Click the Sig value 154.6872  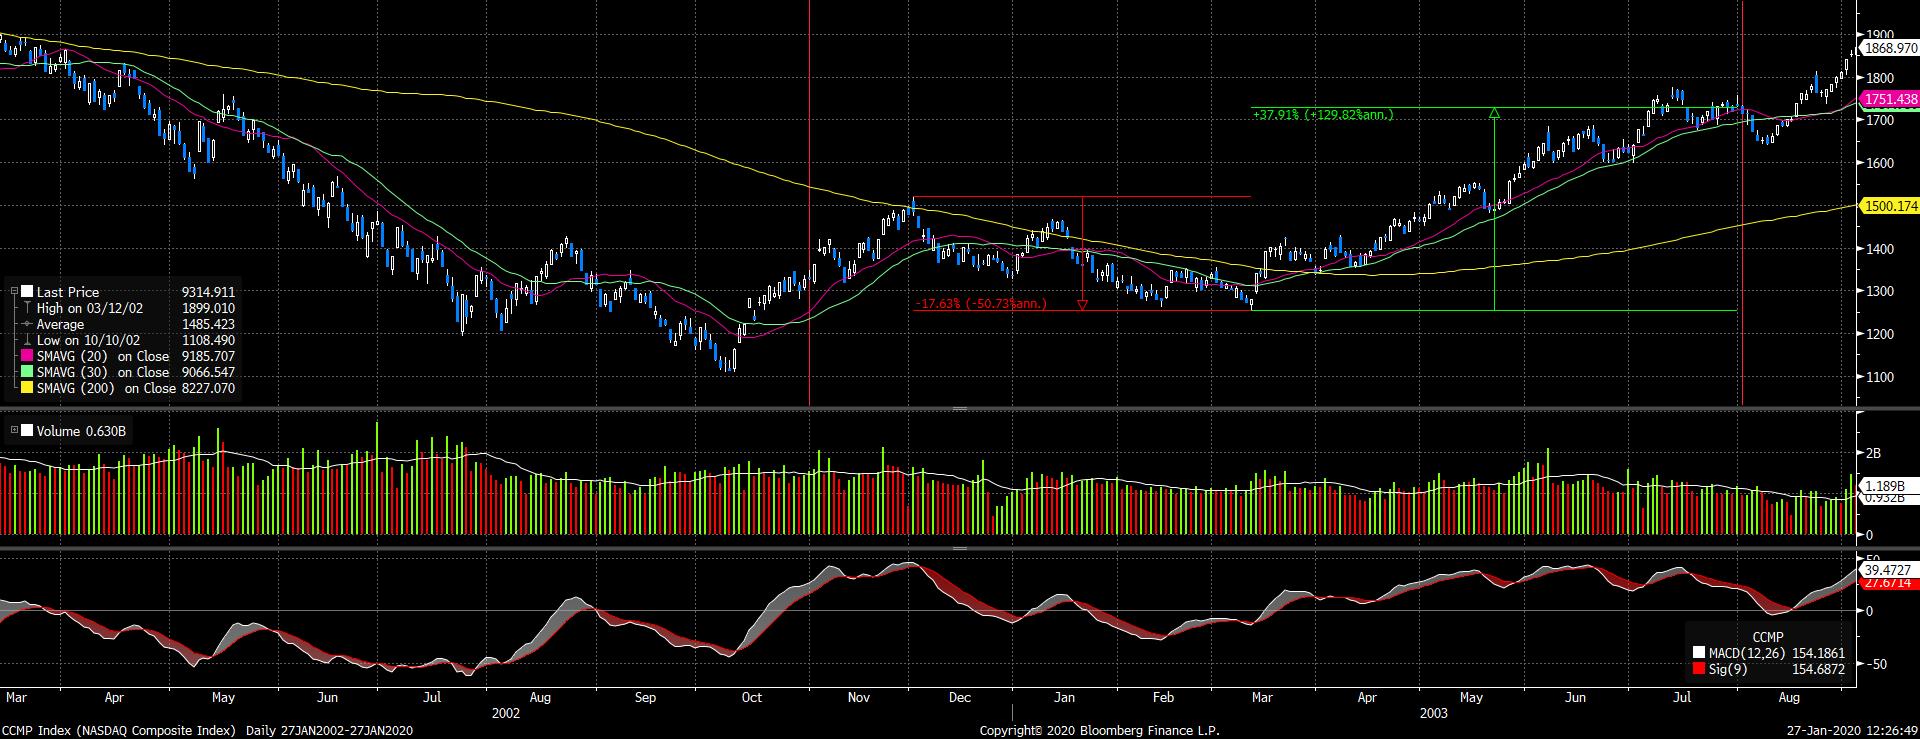click(x=1817, y=669)
